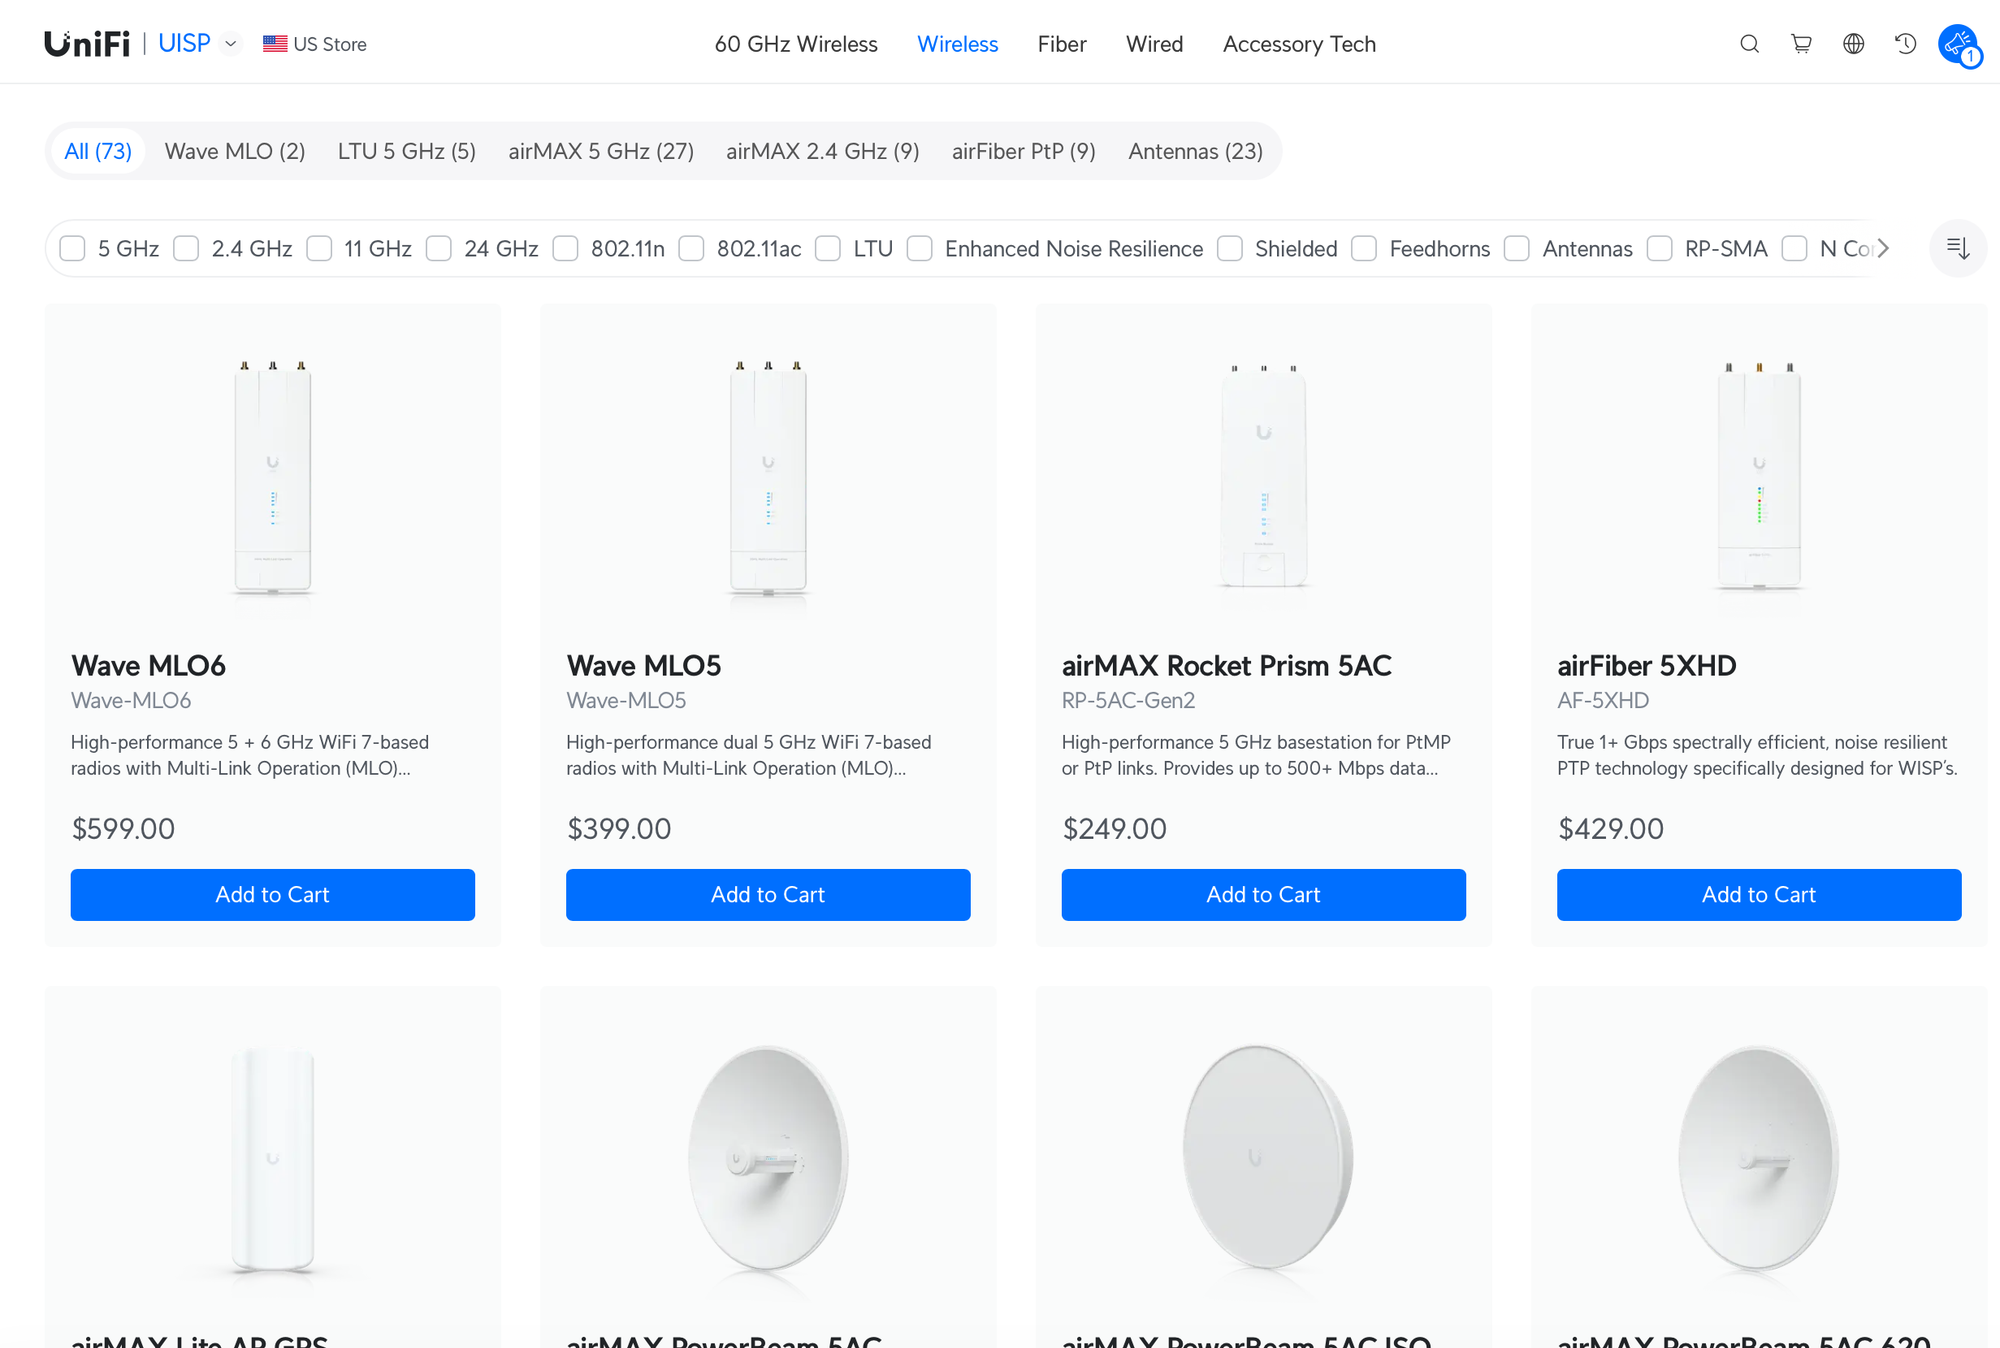The image size is (2000, 1348).
Task: Open the airFiber 5XHD product title
Action: pos(1646,665)
